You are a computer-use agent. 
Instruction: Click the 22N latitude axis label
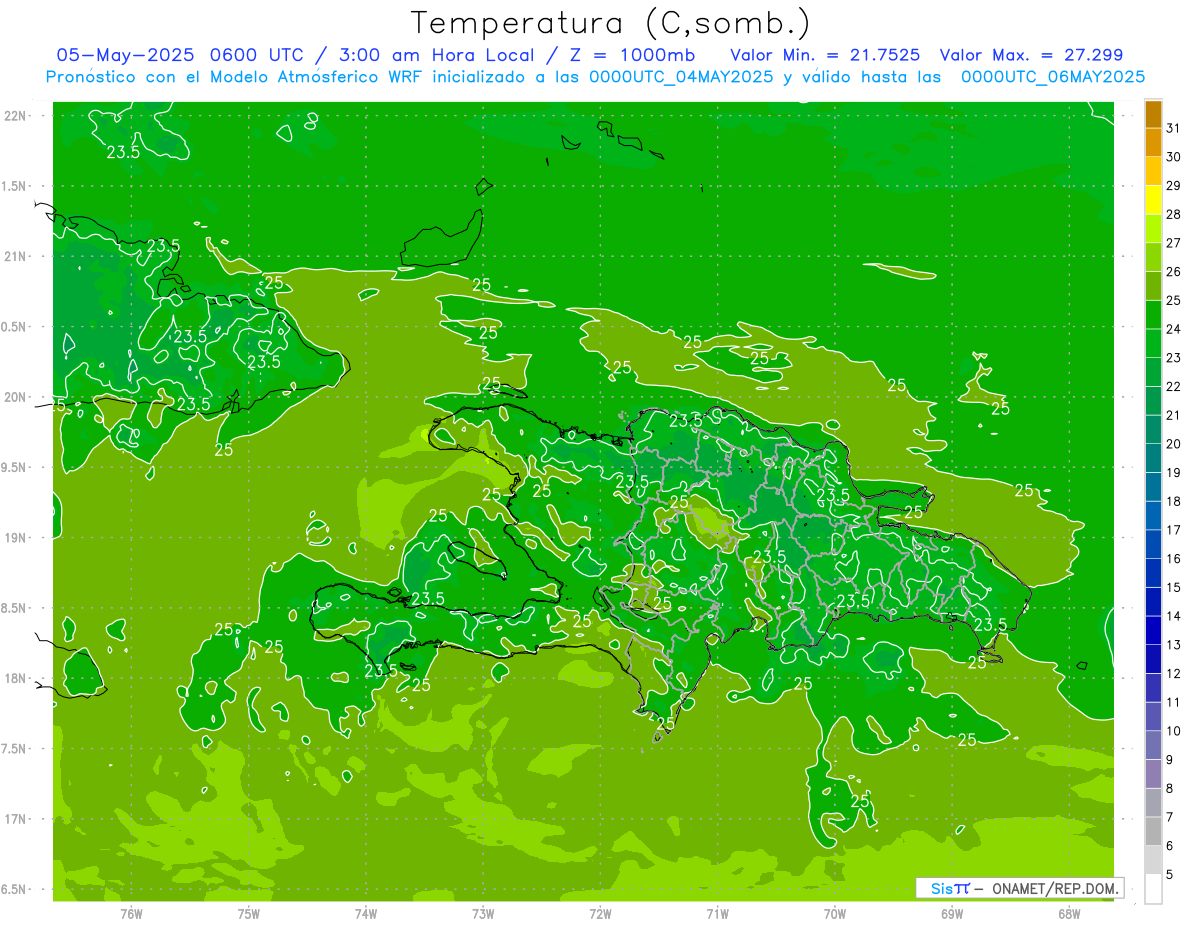(17, 116)
